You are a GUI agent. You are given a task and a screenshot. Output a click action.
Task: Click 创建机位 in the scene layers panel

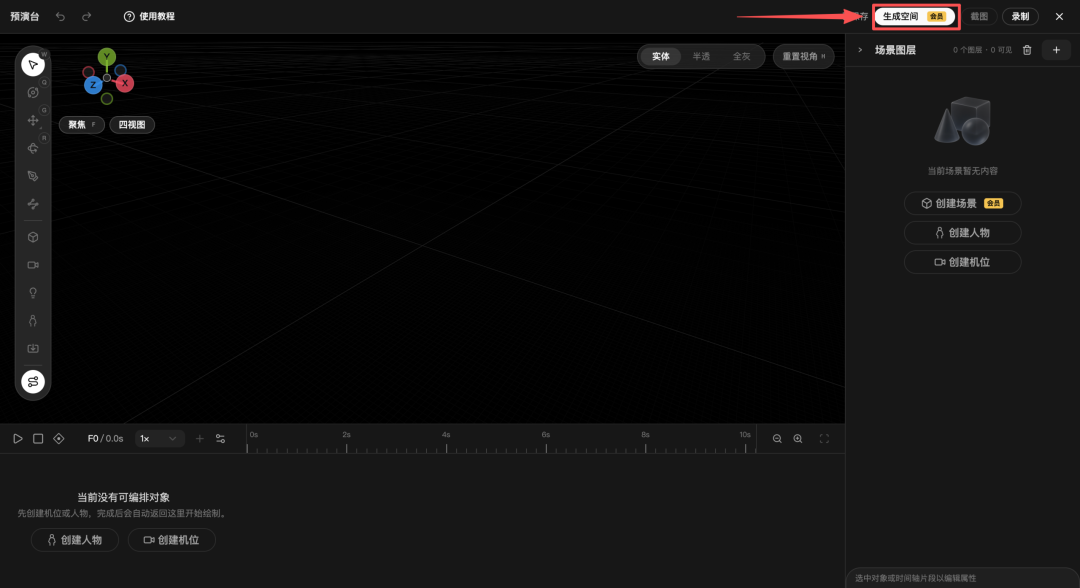[962, 262]
